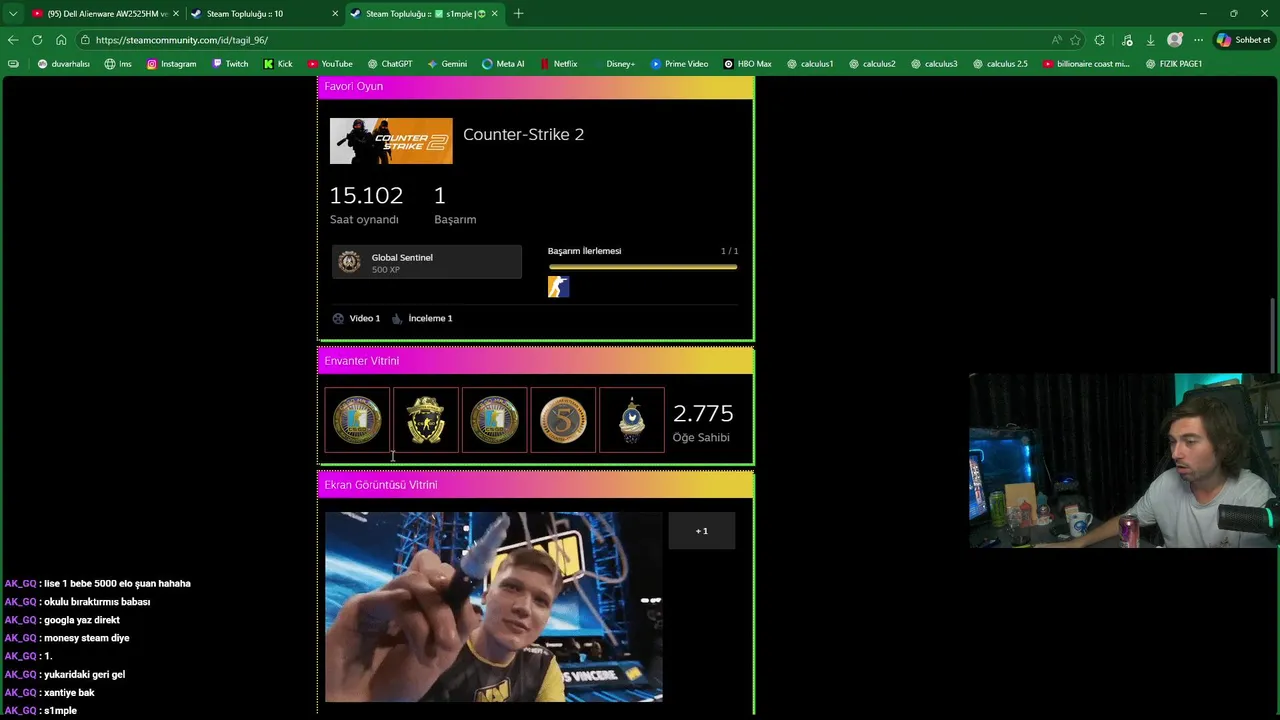Open the HBO Max bookmark

747,64
